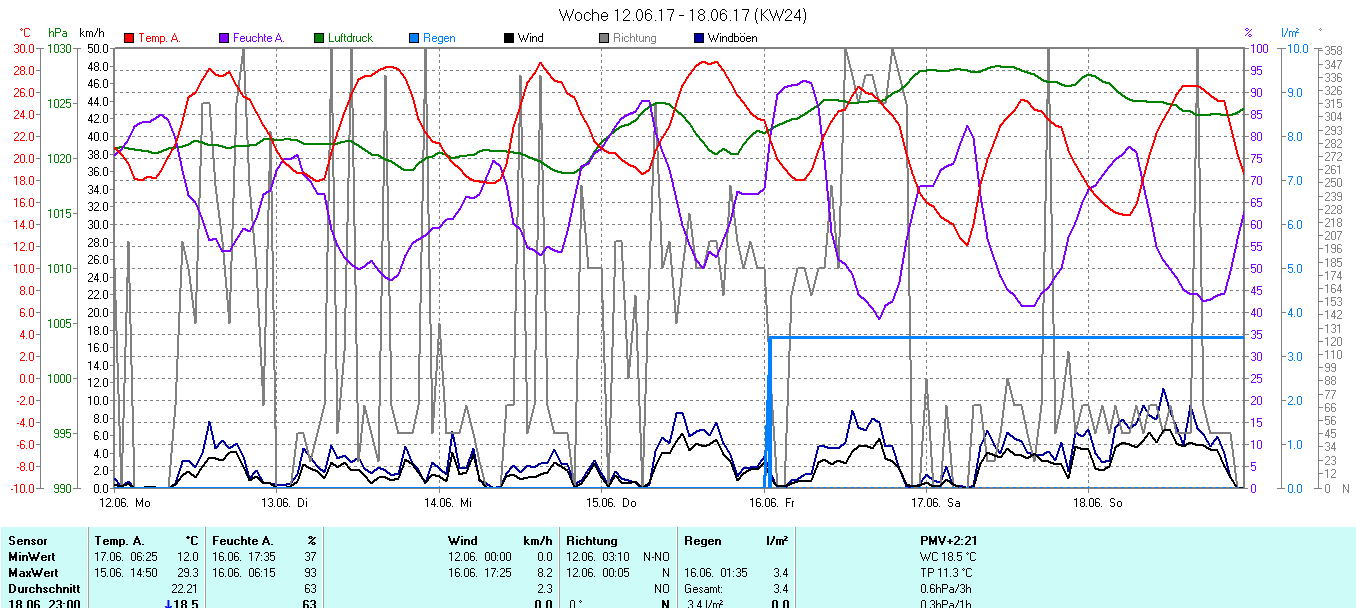This screenshot has height=608, width=1356.
Task: Click the dark blue Windböen legend swatch
Action: (x=699, y=38)
